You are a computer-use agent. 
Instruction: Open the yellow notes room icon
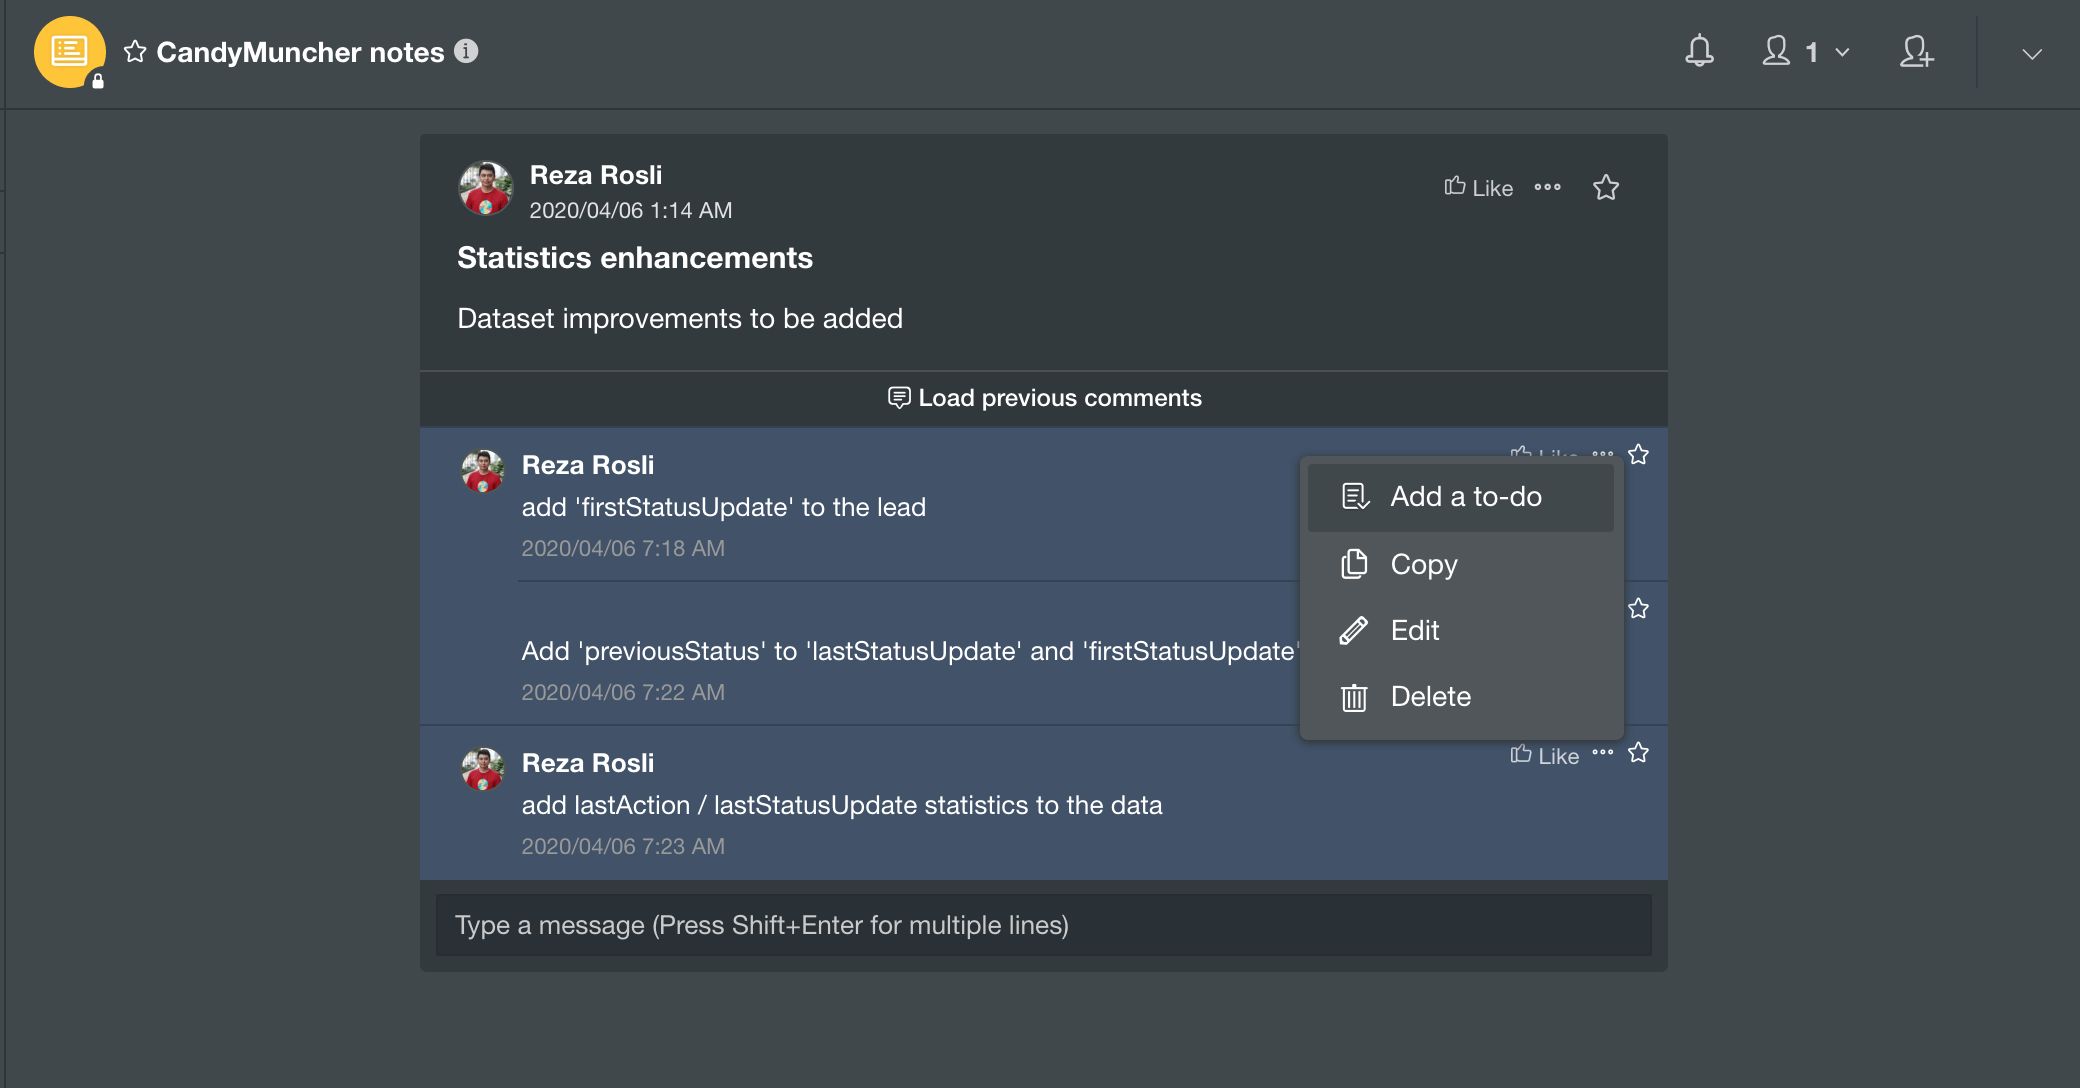click(x=69, y=51)
